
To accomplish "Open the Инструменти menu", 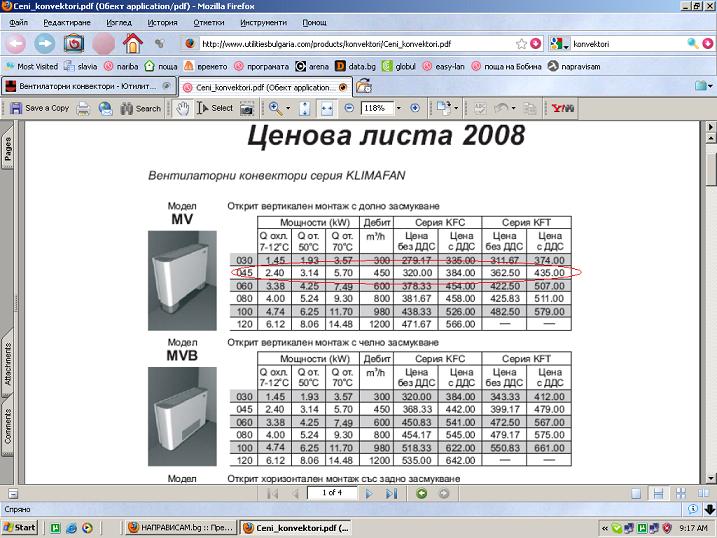I will coord(265,21).
